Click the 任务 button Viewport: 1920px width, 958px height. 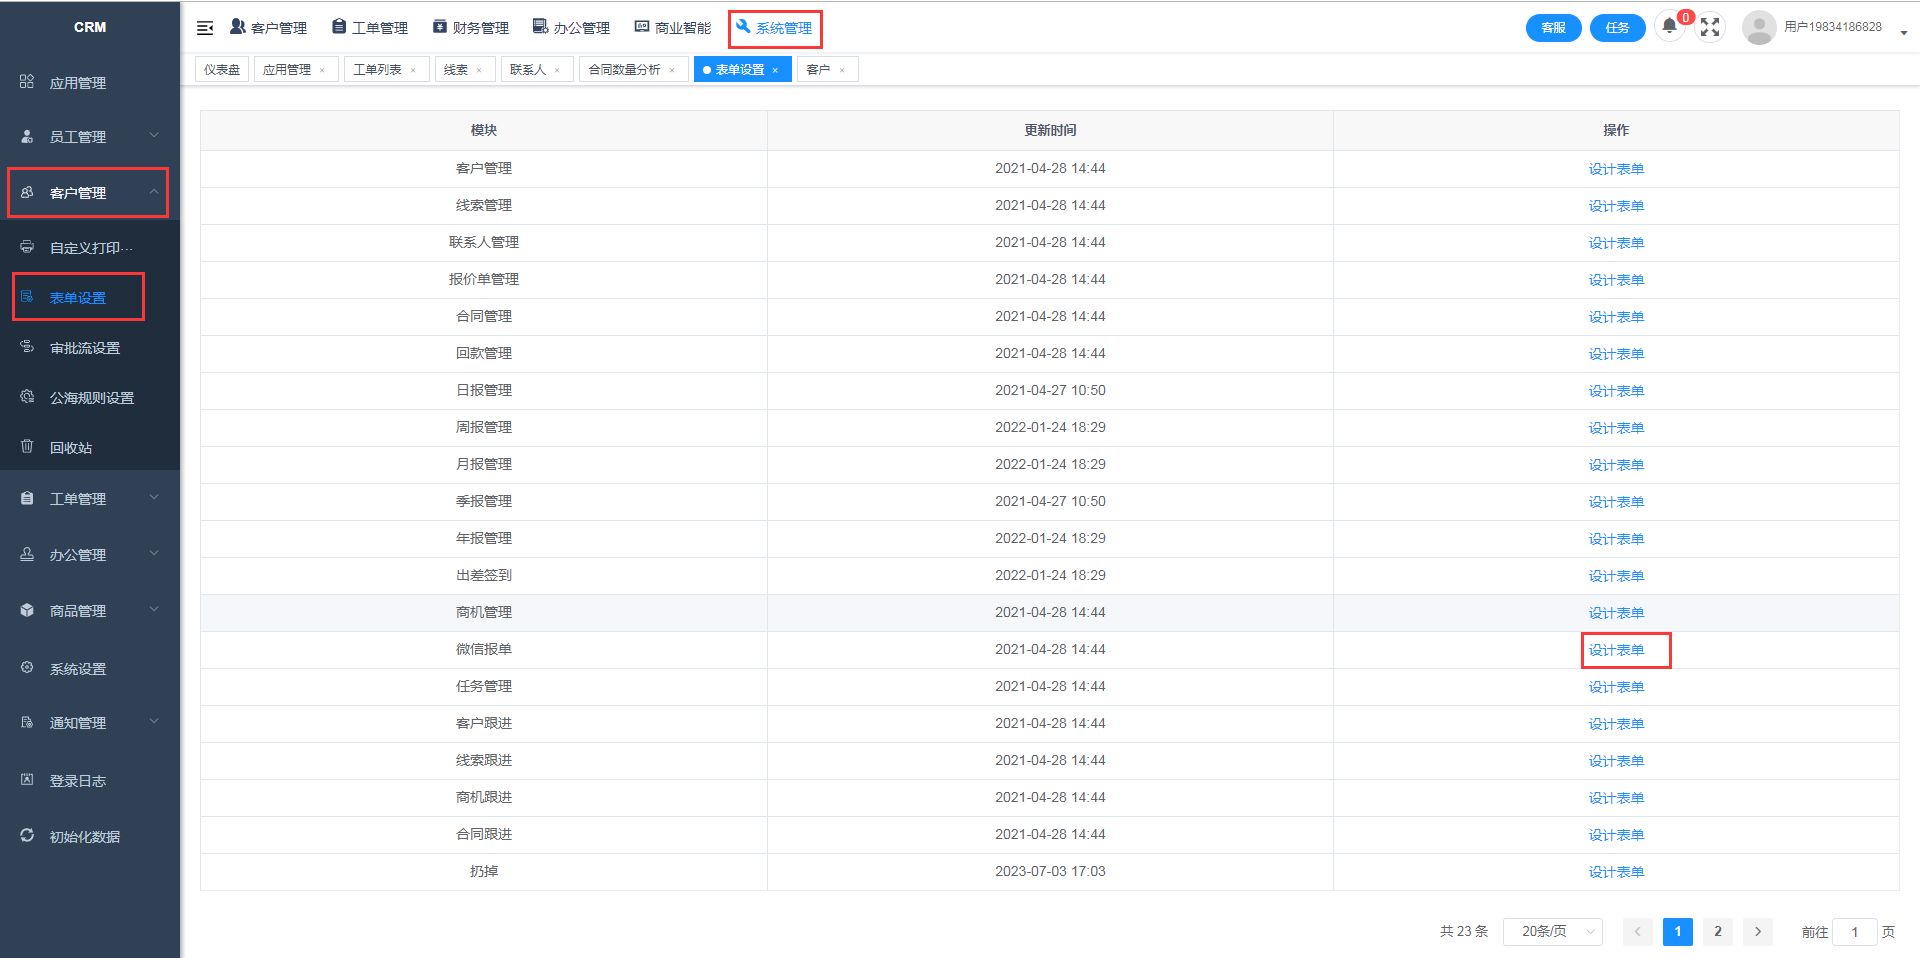click(x=1617, y=28)
